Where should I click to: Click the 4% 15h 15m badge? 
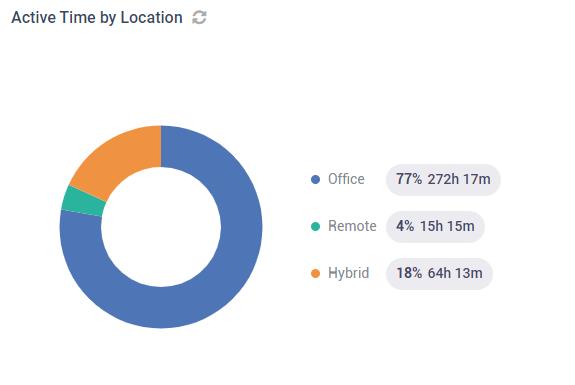[x=435, y=226]
